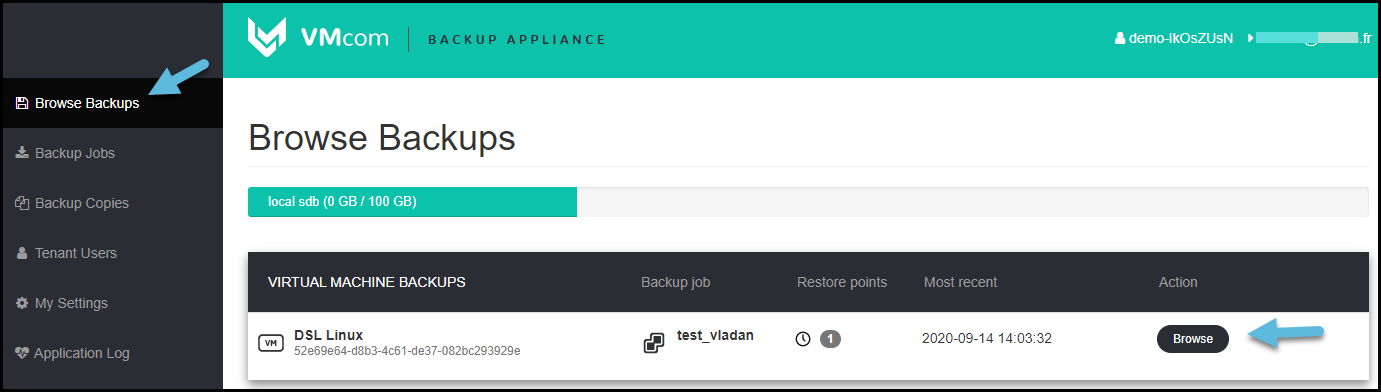Click the download icon beside Backup Jobs
Screen dimensions: 1381x392
22,153
